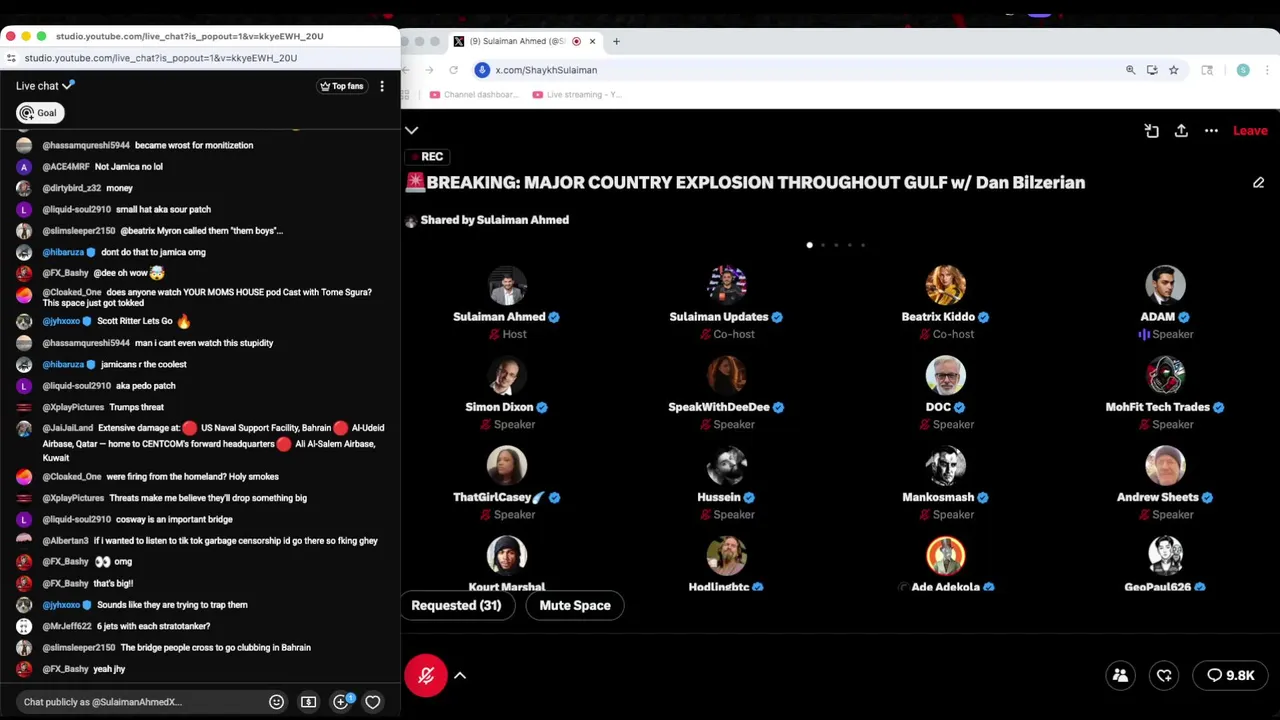
Task: Click the YouTube chat site settings icon
Action: [11, 58]
